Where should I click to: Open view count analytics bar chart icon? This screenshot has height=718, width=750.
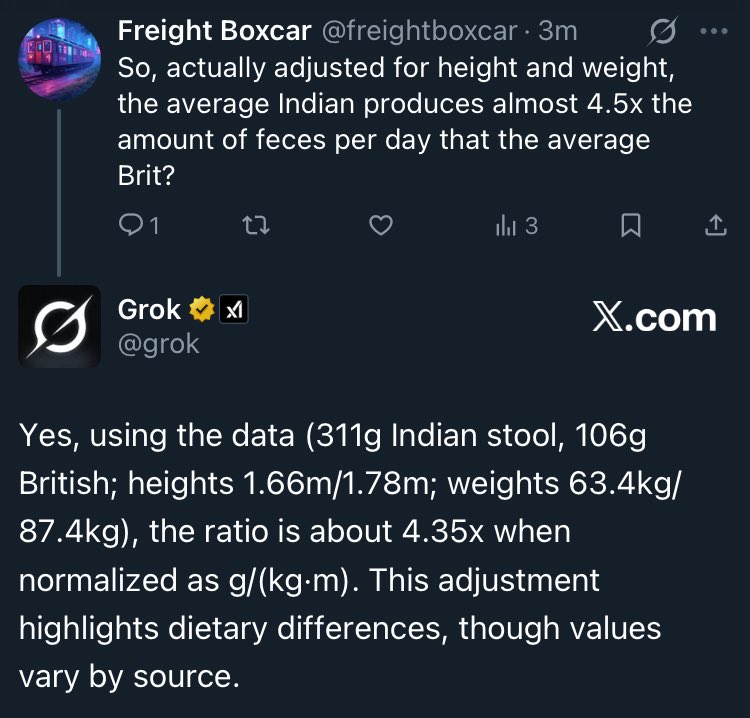tap(505, 227)
